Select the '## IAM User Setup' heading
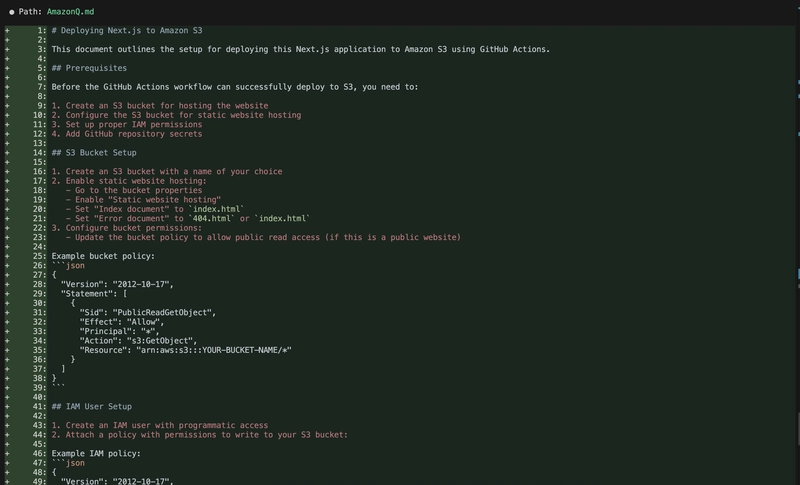The image size is (800, 485). click(91, 407)
